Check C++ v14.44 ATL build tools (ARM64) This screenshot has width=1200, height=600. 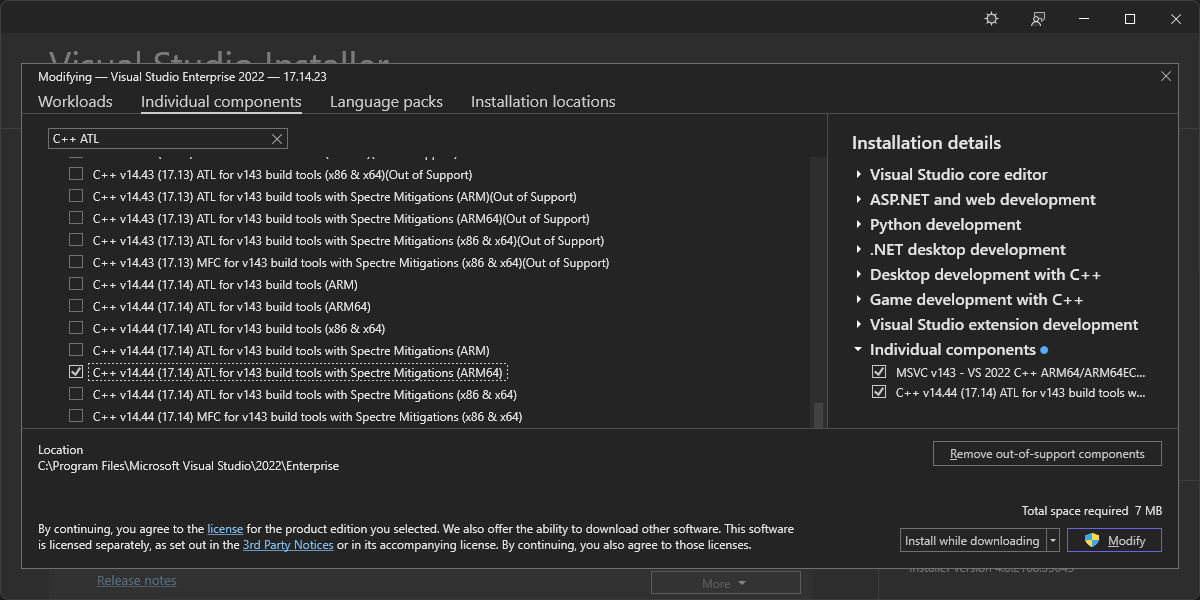[76, 307]
